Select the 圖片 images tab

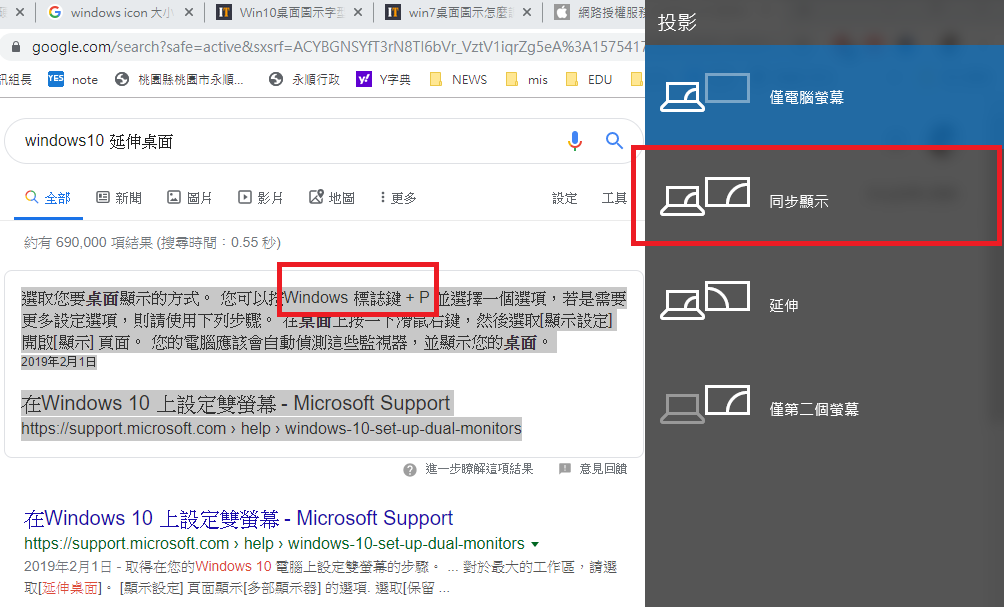190,198
